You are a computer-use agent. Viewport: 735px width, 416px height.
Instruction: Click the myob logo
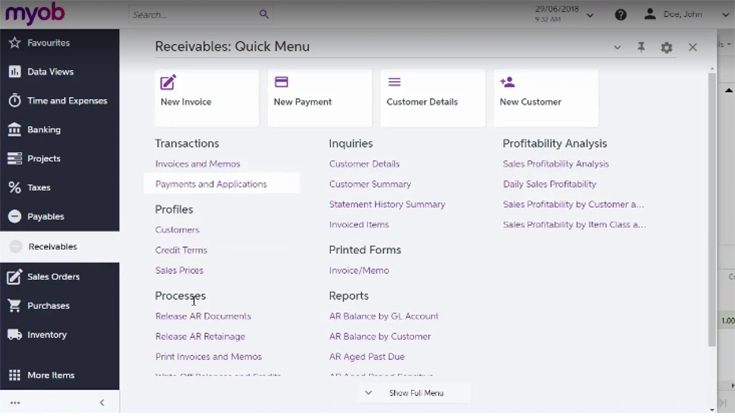(x=35, y=14)
